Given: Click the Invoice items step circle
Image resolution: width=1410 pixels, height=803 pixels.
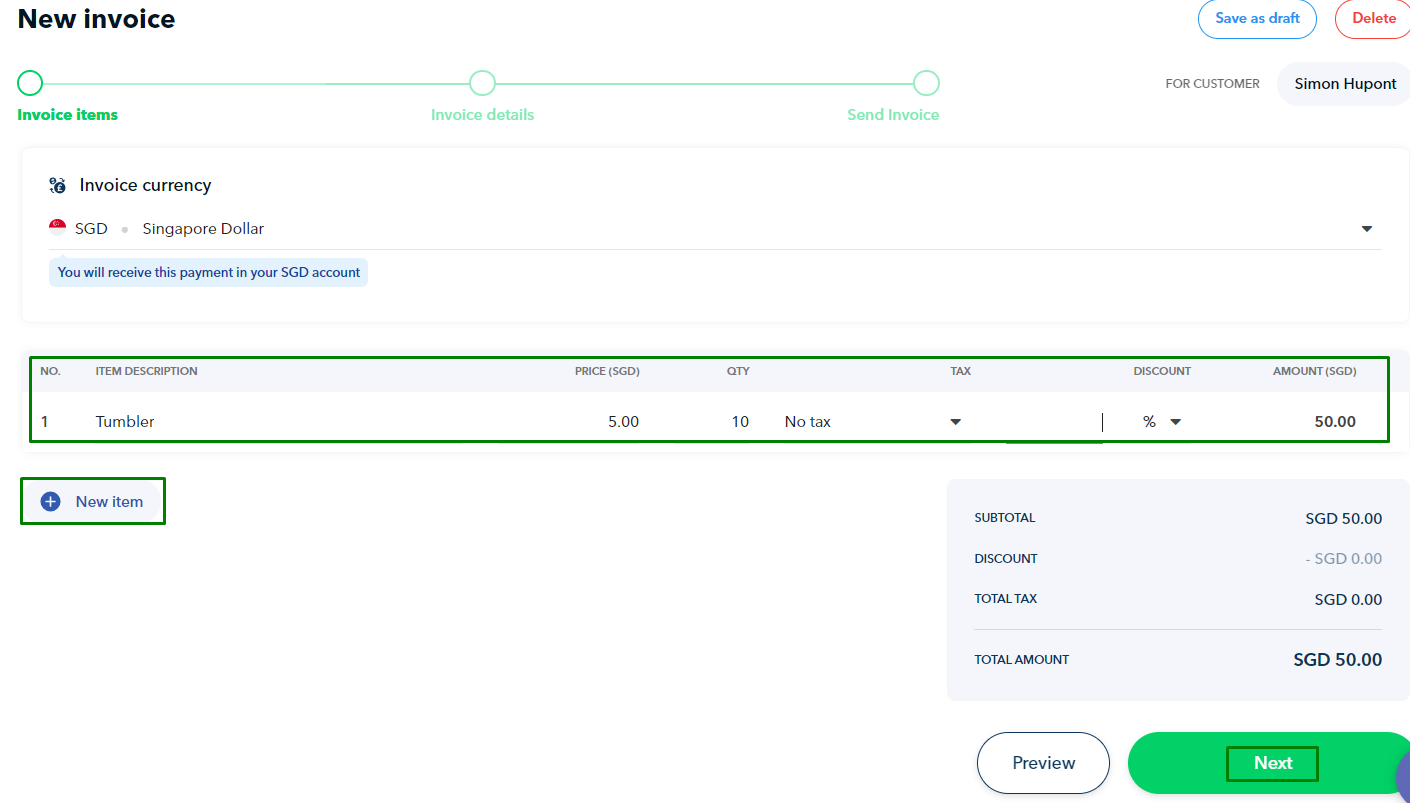Looking at the screenshot, I should pyautogui.click(x=30, y=83).
